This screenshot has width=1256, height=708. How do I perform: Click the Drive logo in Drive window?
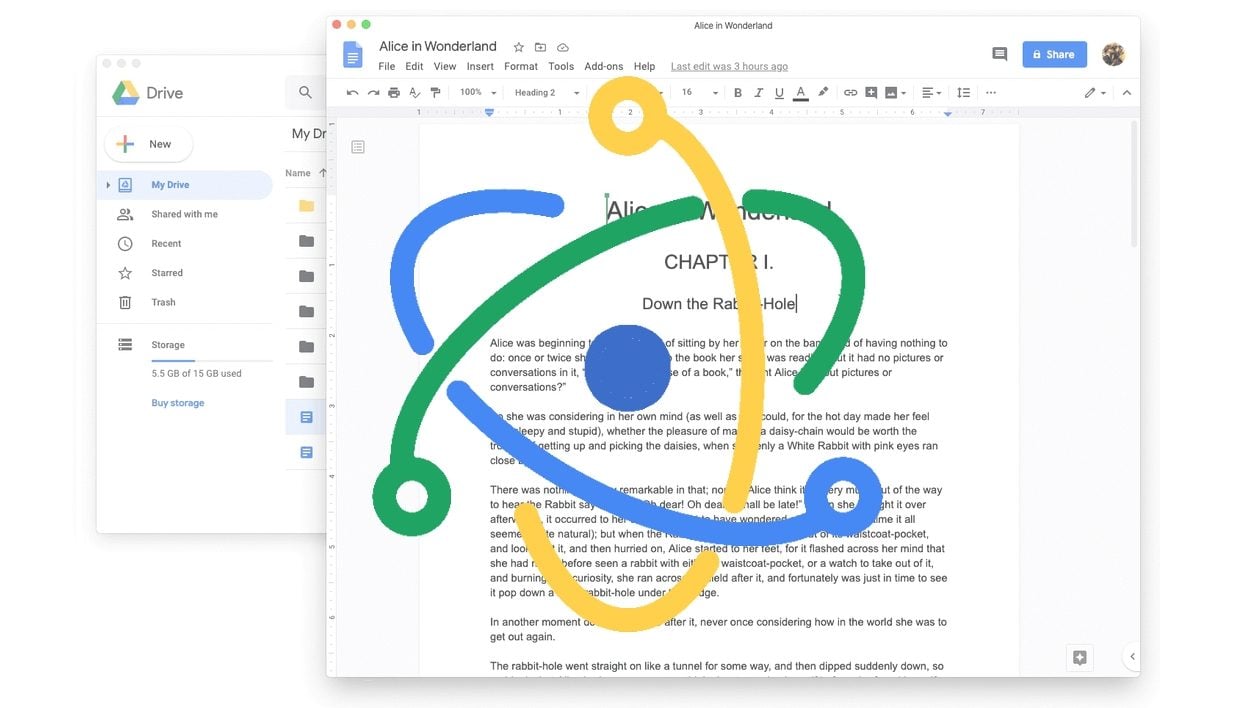[x=147, y=93]
